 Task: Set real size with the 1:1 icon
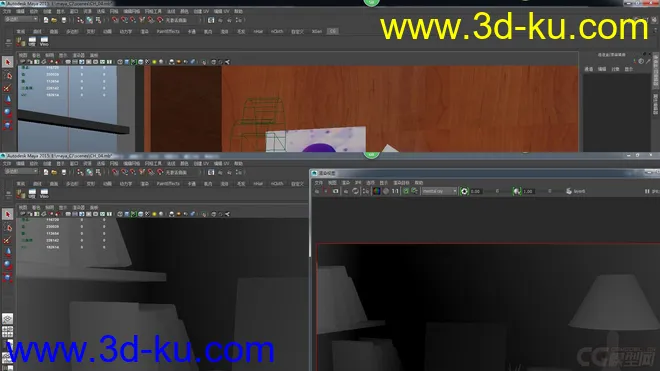pos(395,191)
